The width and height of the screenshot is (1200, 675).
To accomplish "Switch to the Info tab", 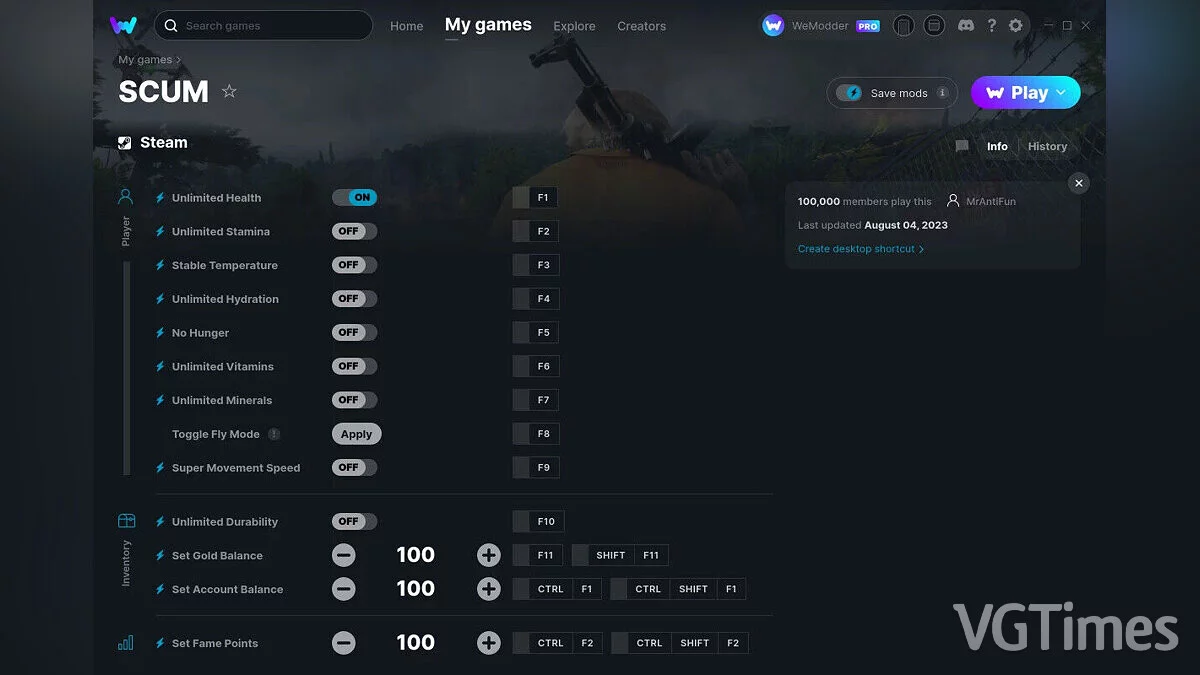I will pyautogui.click(x=997, y=146).
